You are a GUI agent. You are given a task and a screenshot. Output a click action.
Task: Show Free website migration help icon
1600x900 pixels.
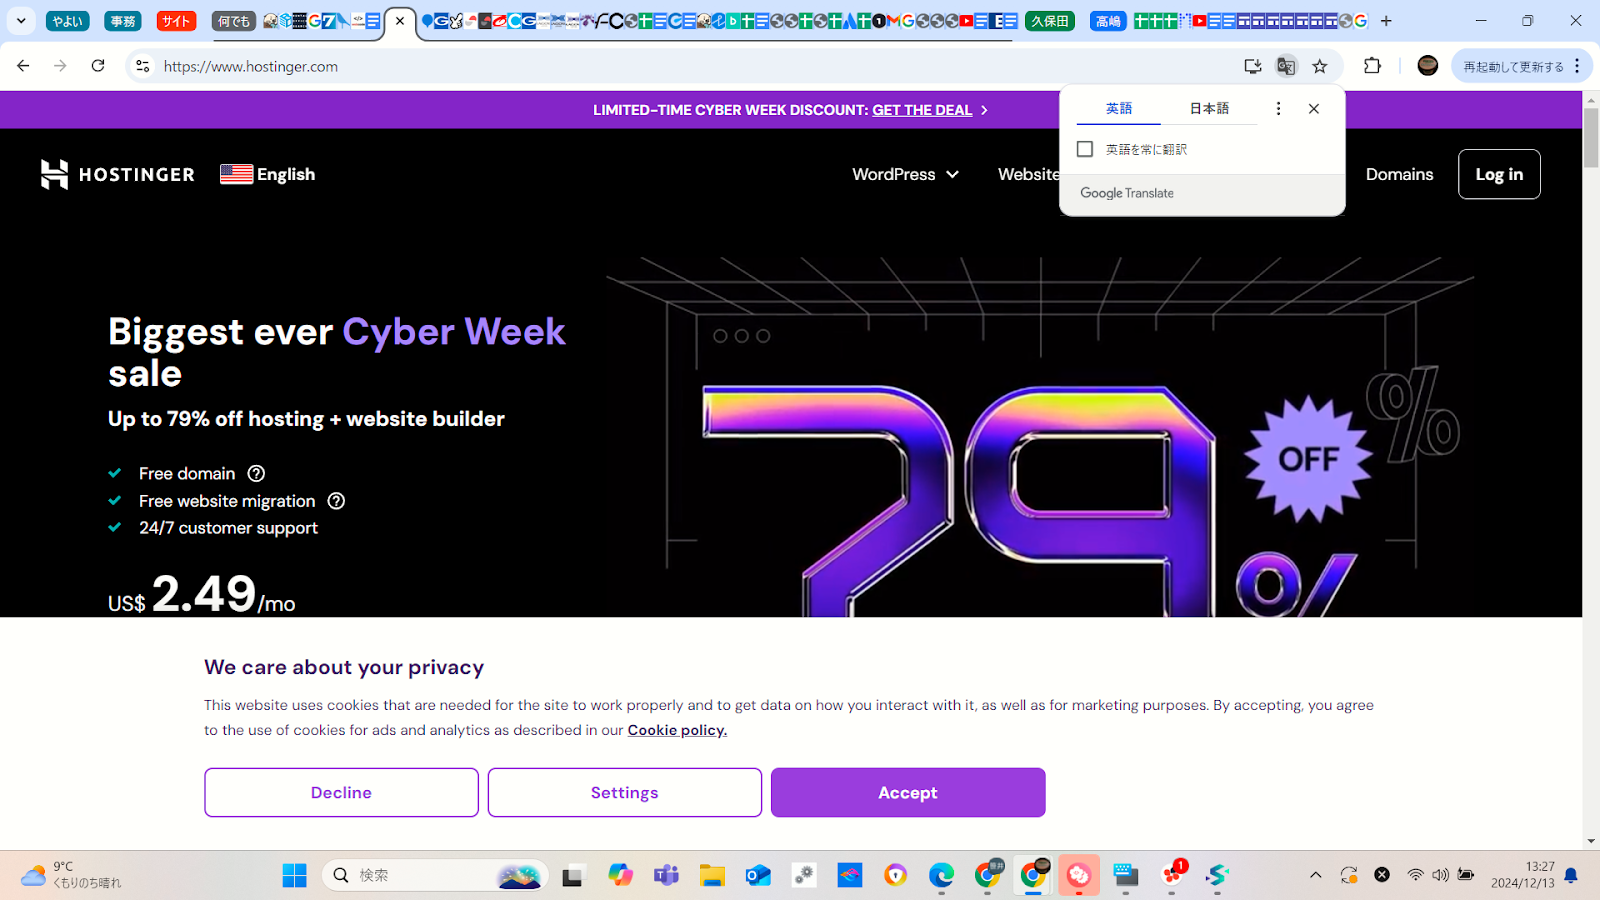[x=336, y=501]
